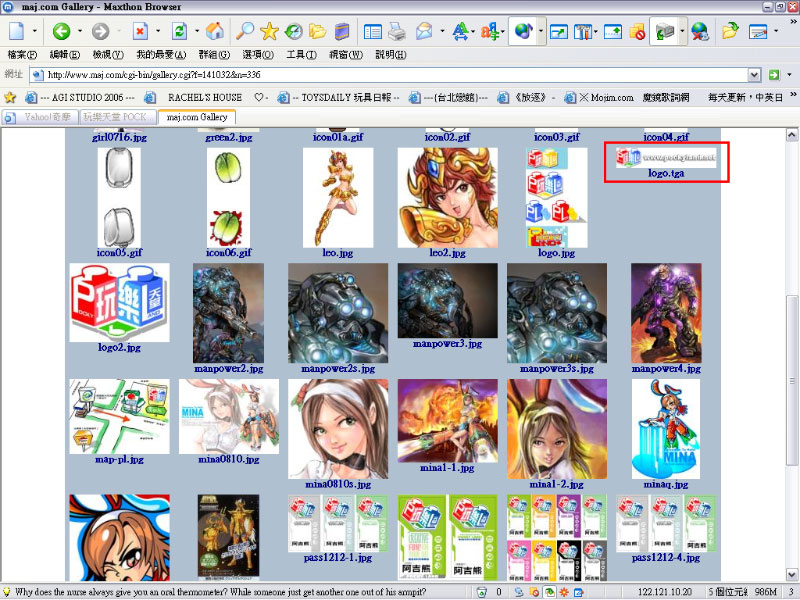Click the green Back arrow button
Screen dimensions: 800x600
[61, 31]
